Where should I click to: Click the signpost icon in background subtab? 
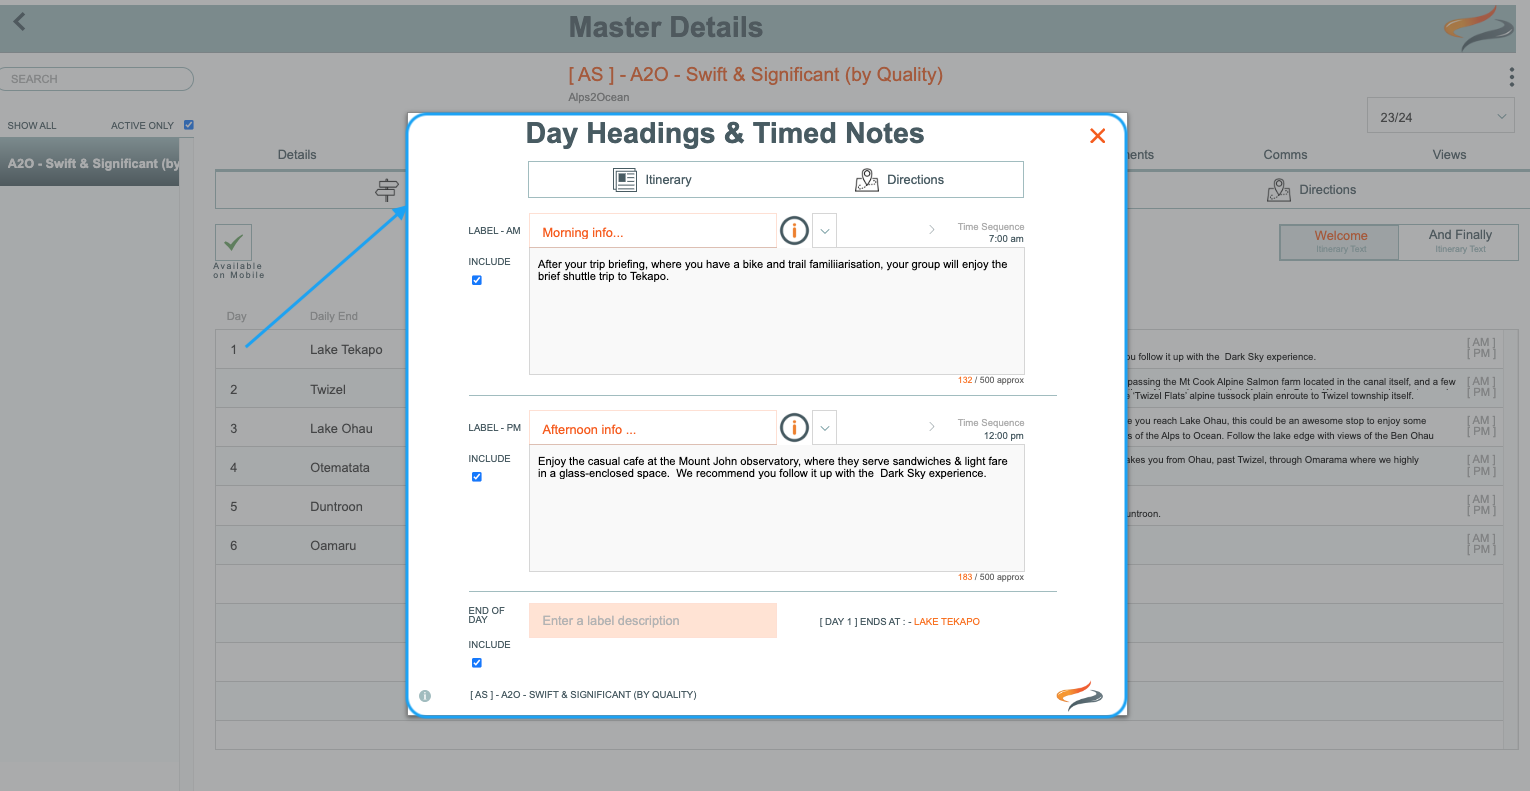pyautogui.click(x=387, y=189)
